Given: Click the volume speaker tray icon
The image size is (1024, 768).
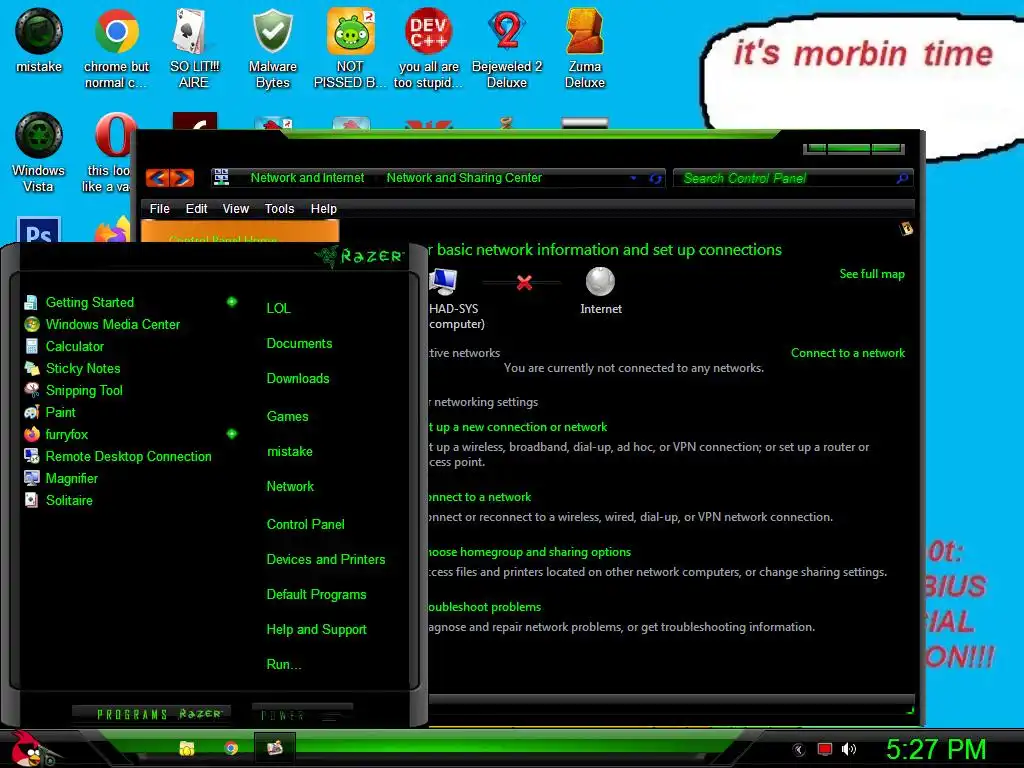Looking at the screenshot, I should click(848, 749).
